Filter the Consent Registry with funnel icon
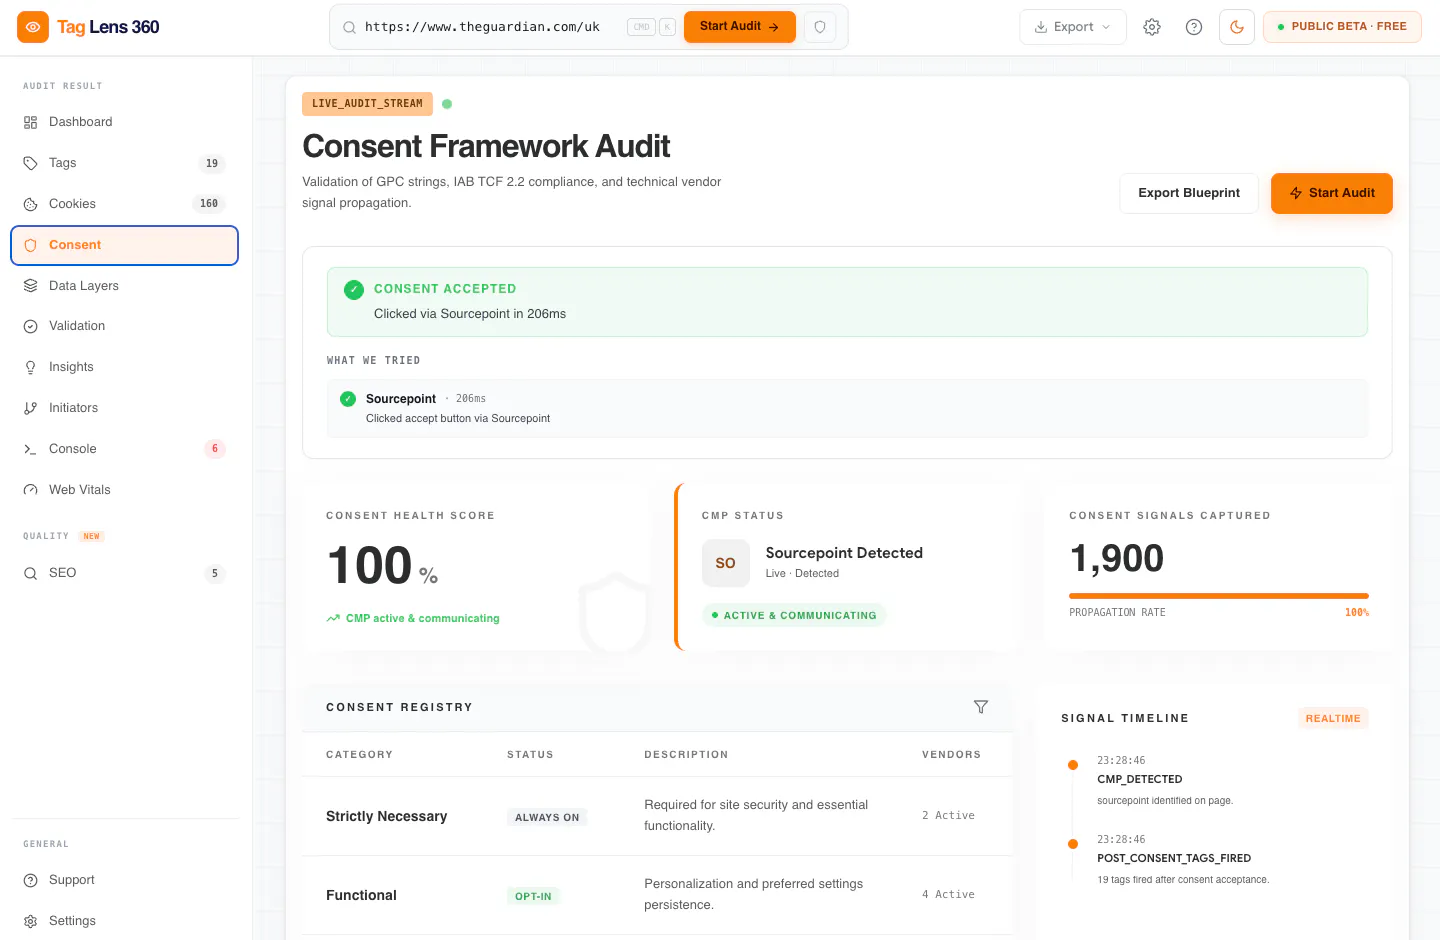1440x940 pixels. coord(981,707)
